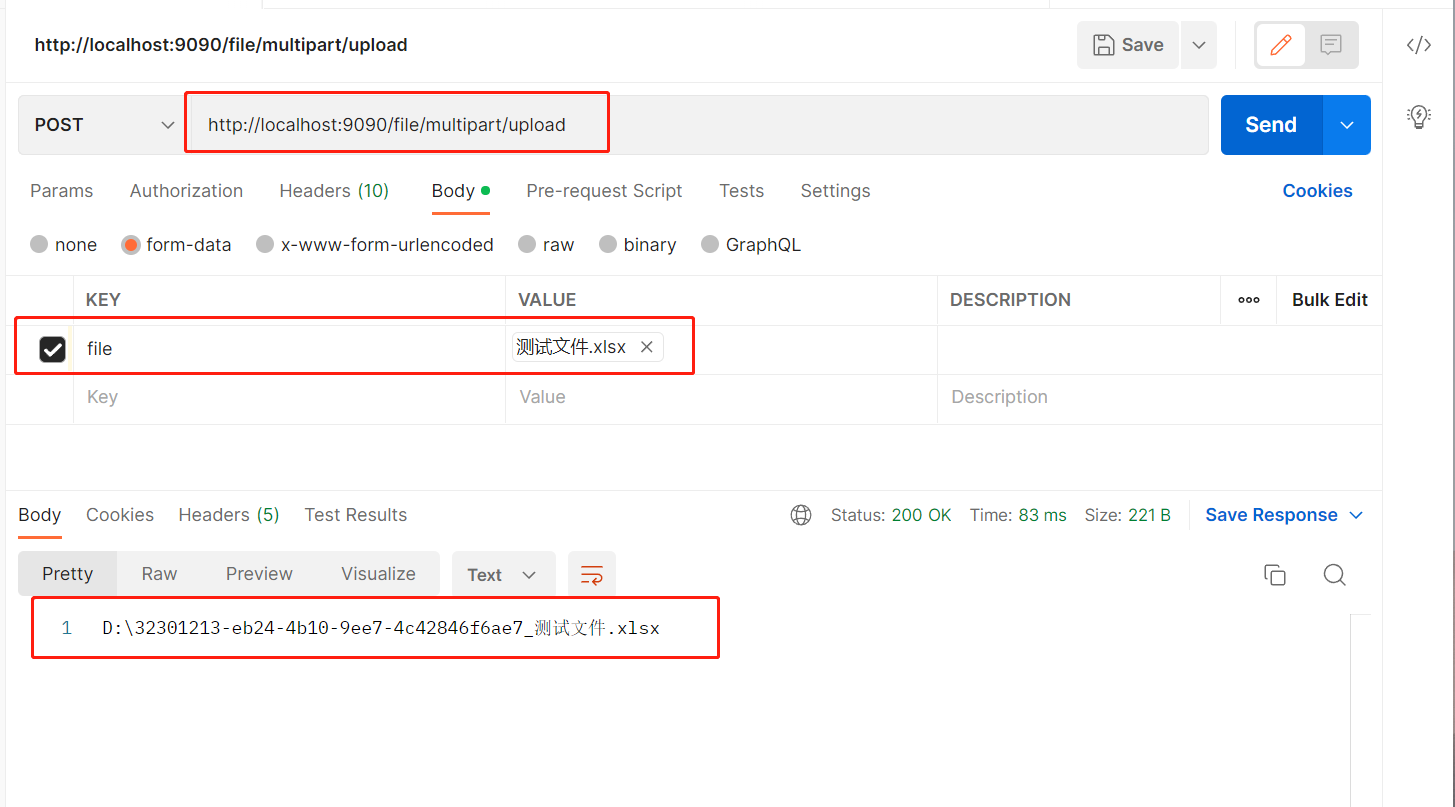Click the DESCRIPTION column header
The width and height of the screenshot is (1455, 807).
coord(1010,300)
